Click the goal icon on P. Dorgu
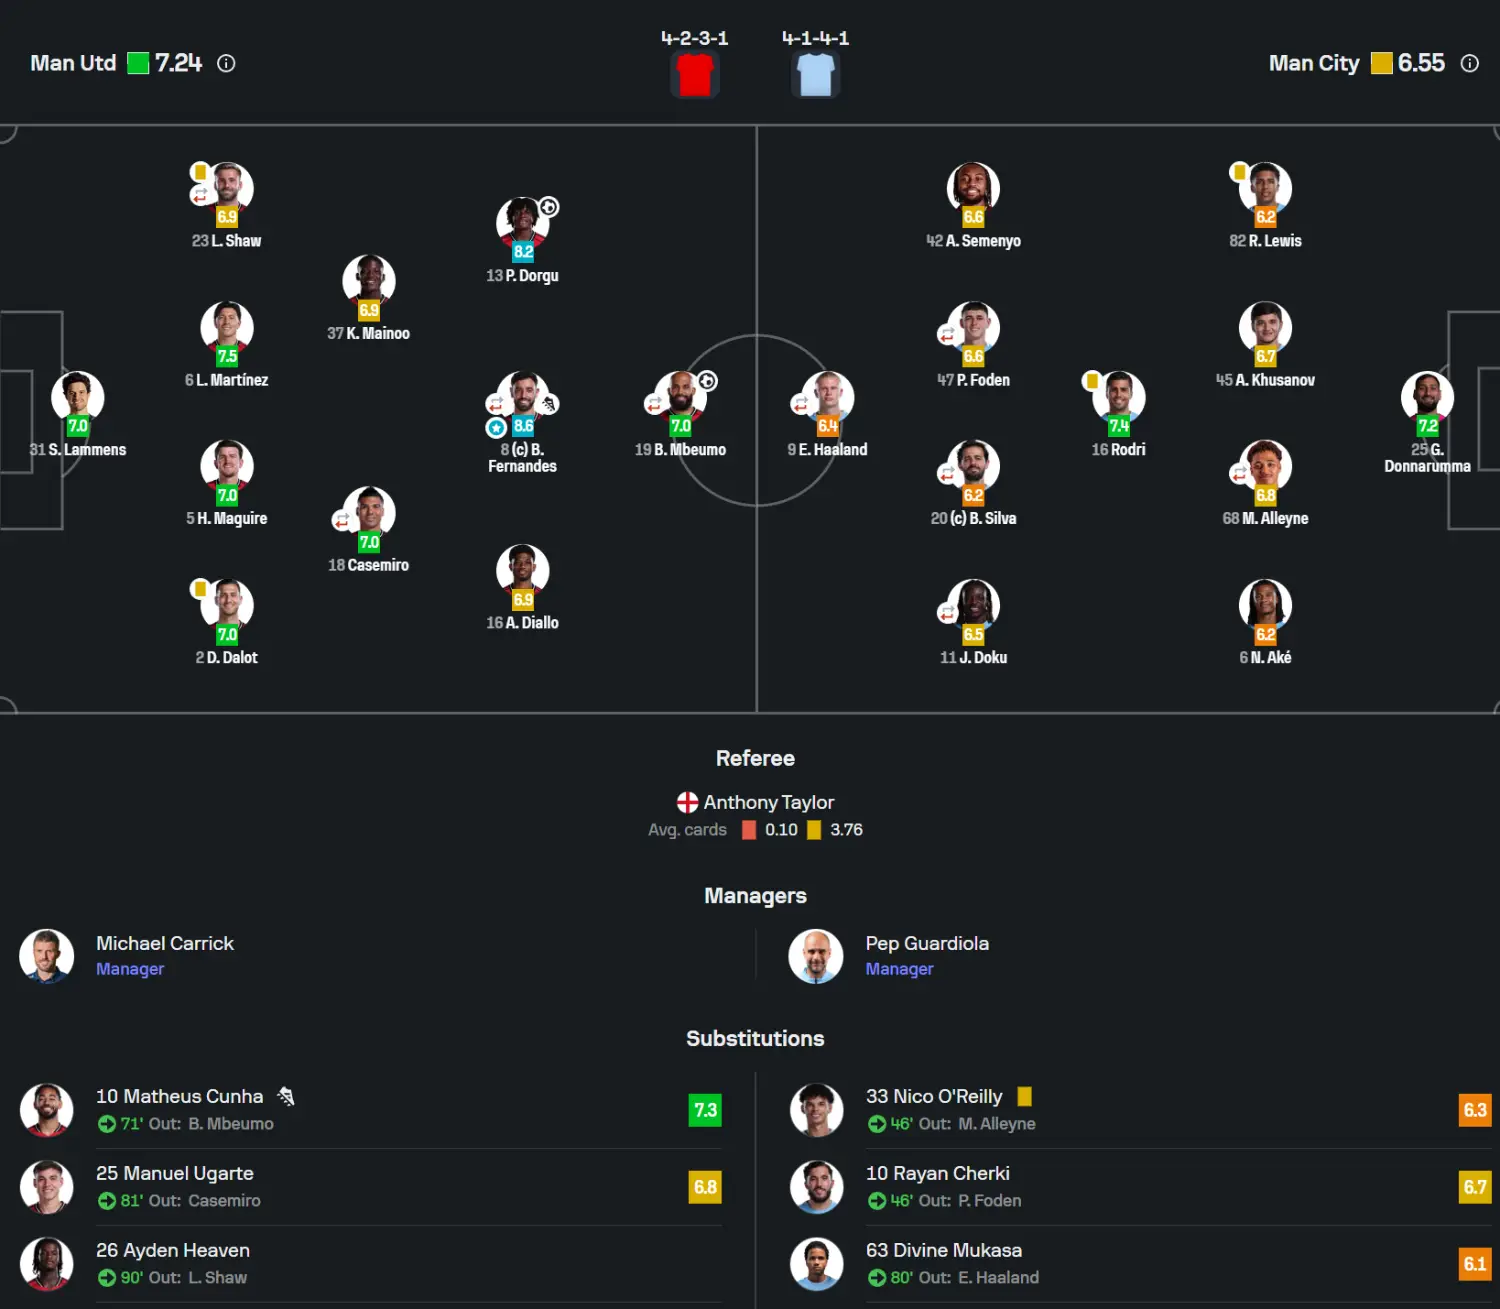Screen dimensions: 1500x1309 click(549, 207)
